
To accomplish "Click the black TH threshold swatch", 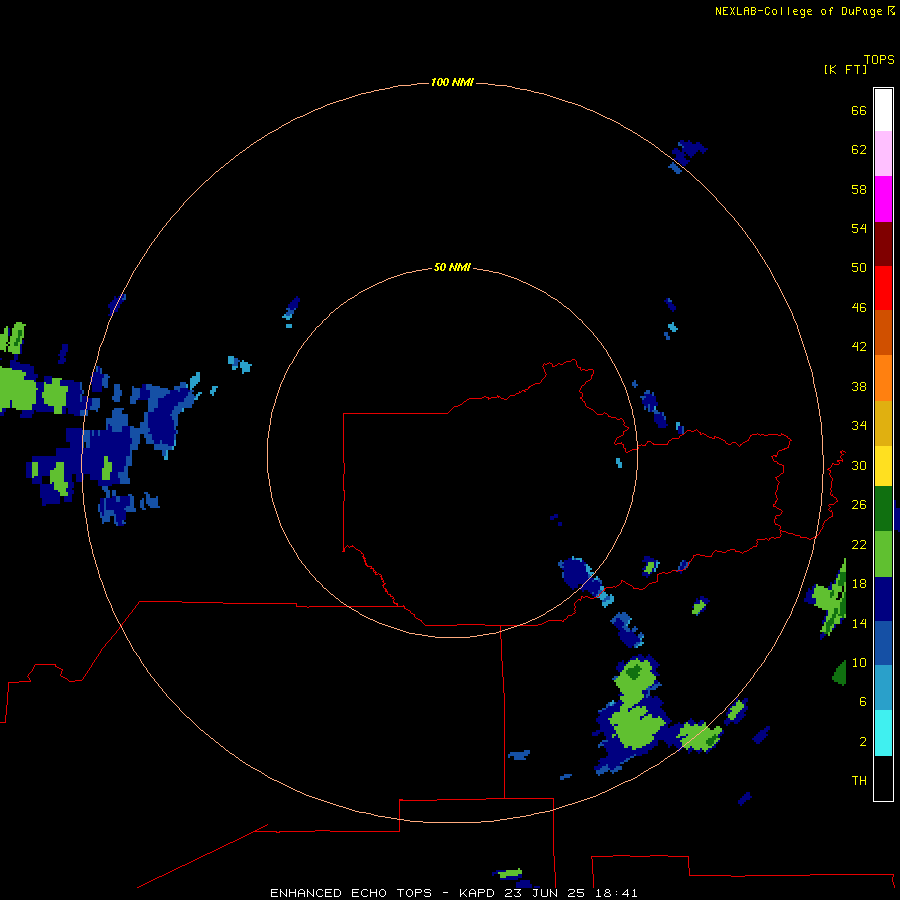I will tap(883, 778).
